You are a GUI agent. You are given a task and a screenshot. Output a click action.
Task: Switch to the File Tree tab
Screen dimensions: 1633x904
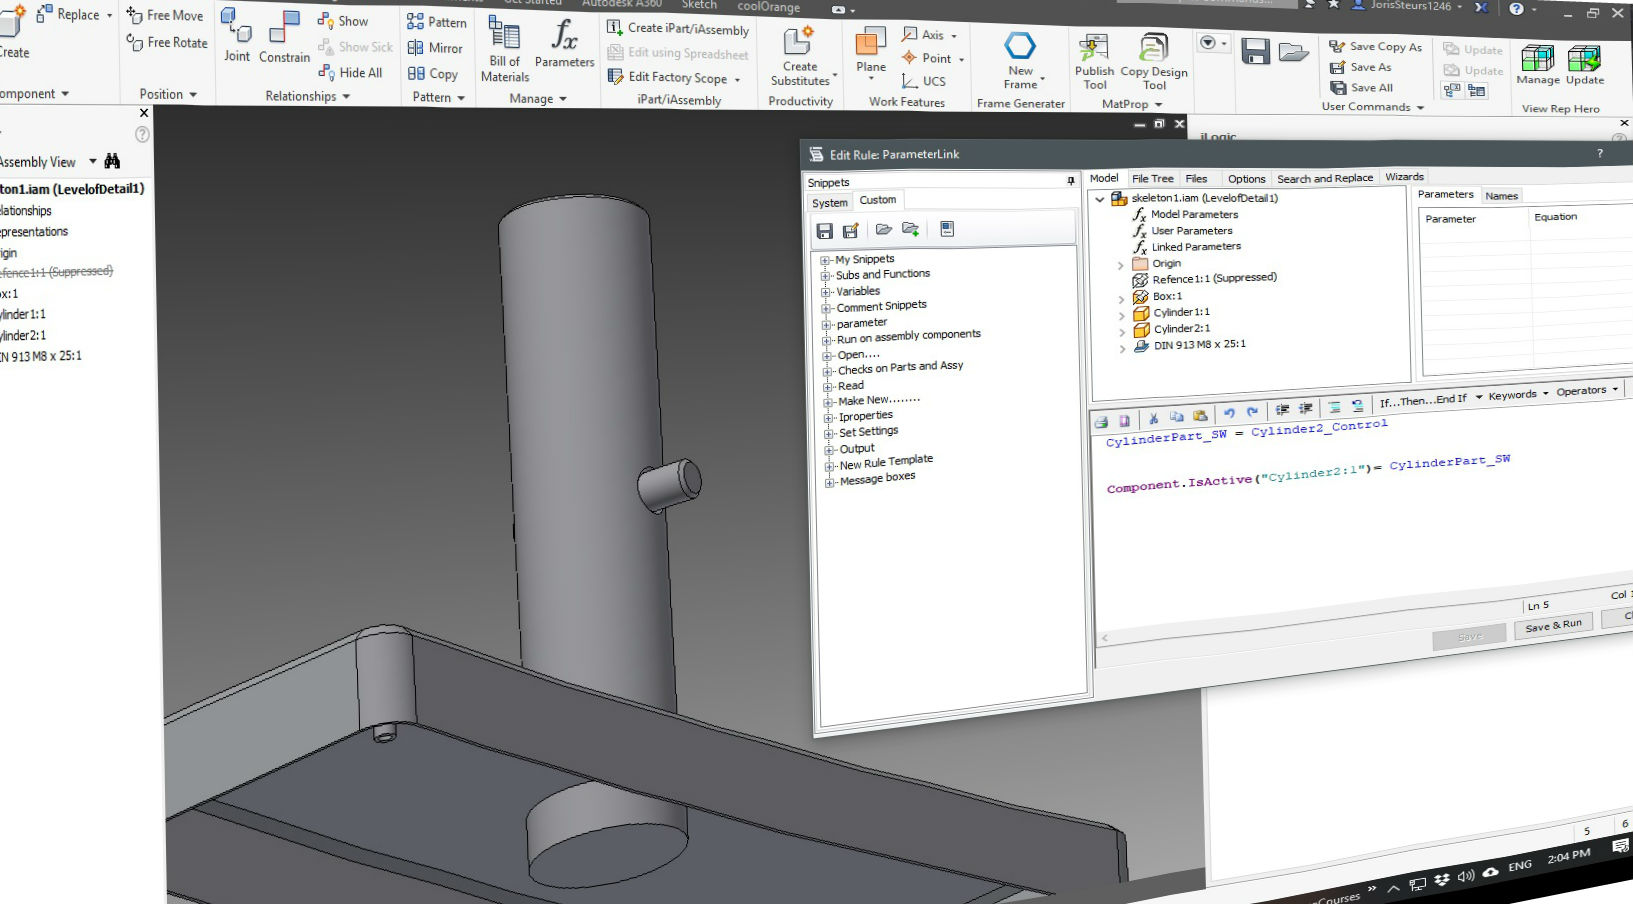(1152, 178)
